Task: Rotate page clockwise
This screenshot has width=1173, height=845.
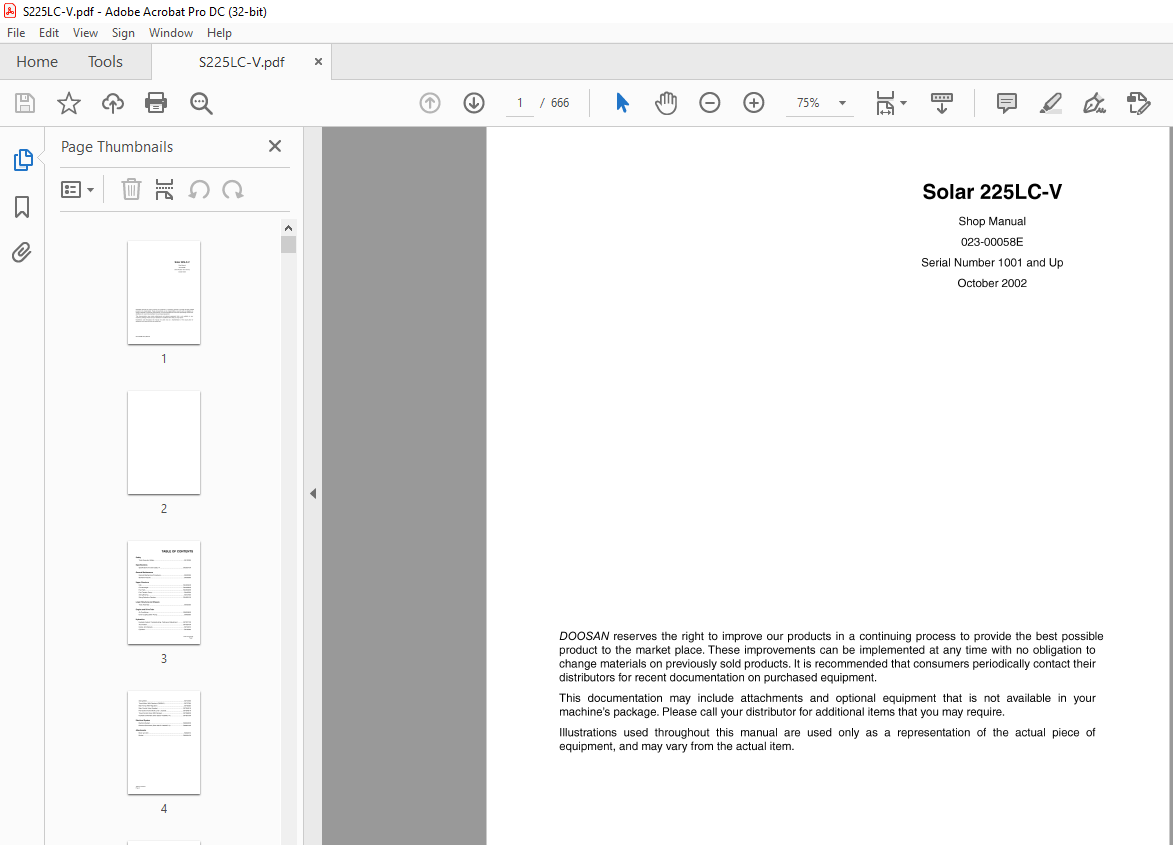Action: point(233,190)
